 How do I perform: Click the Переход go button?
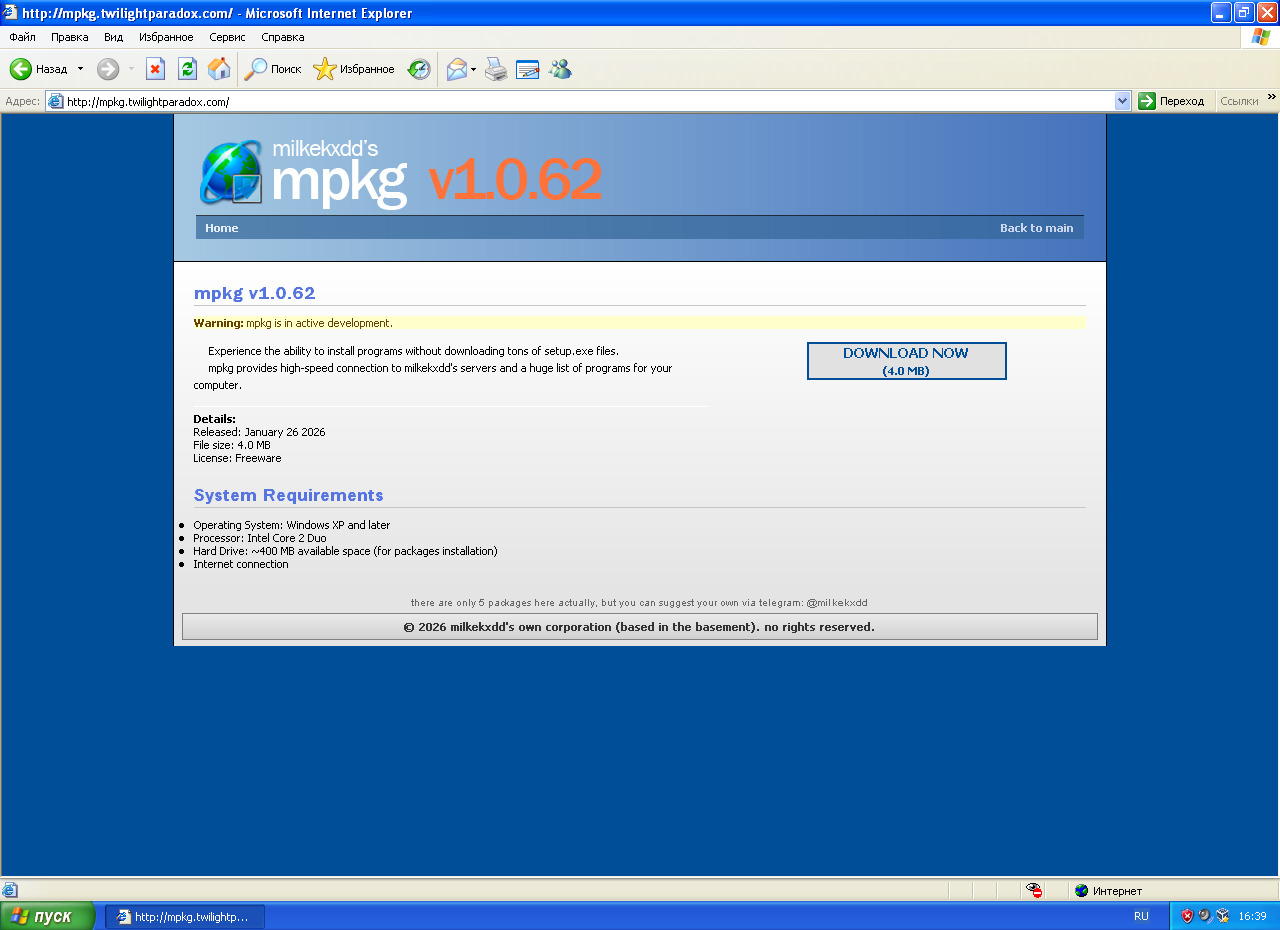(1172, 101)
